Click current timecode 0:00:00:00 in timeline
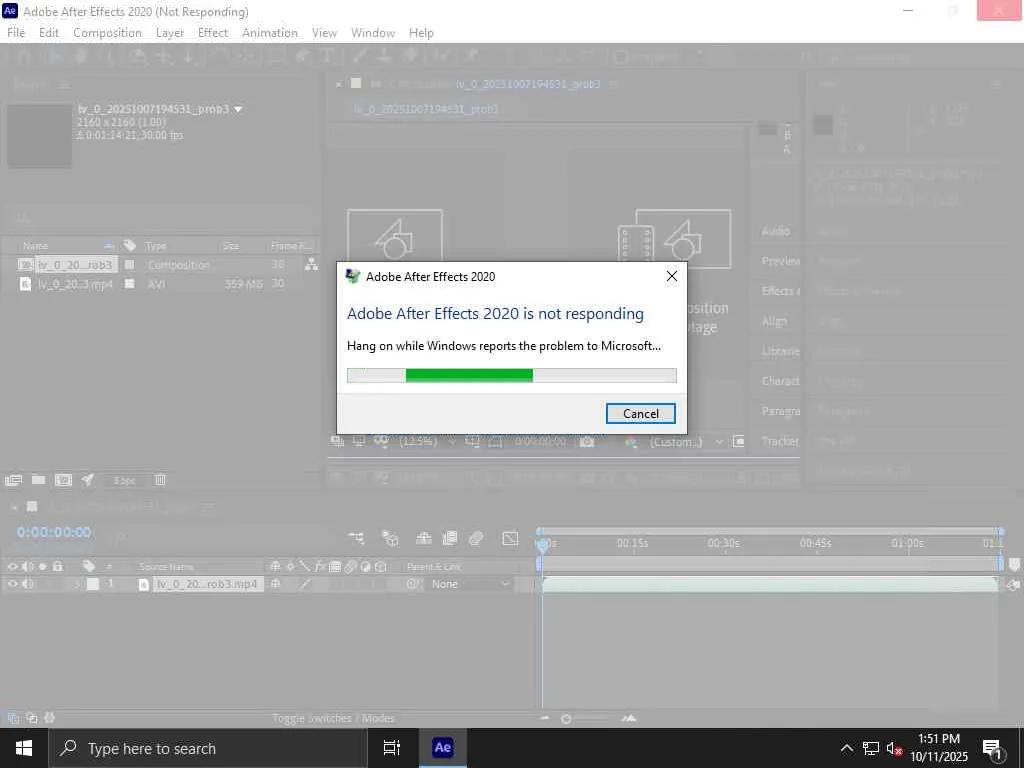 [x=54, y=532]
